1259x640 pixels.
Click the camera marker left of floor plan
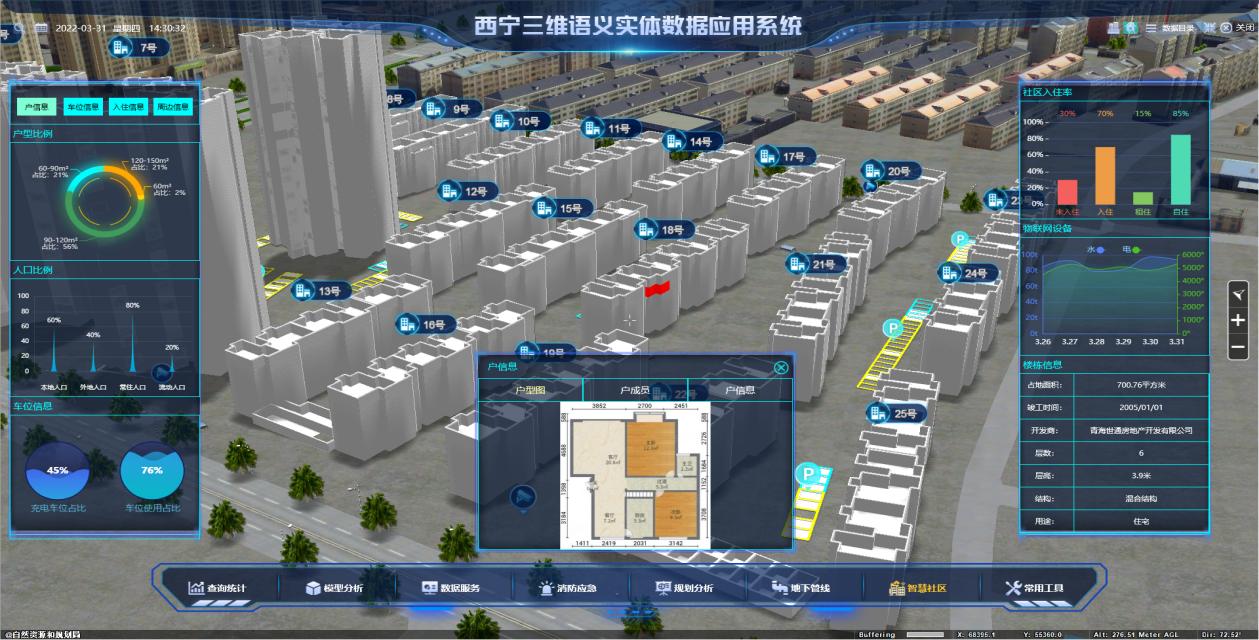pos(522,496)
